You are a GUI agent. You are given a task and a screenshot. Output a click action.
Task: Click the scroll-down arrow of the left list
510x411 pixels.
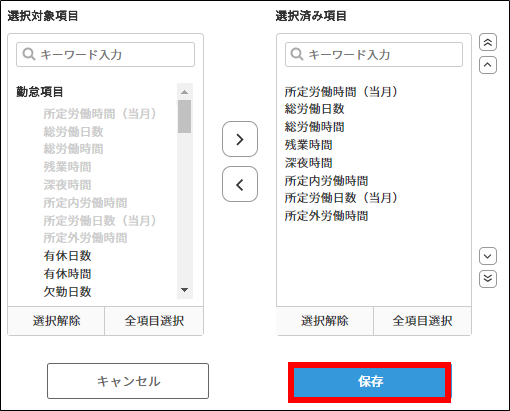pyautogui.click(x=184, y=290)
